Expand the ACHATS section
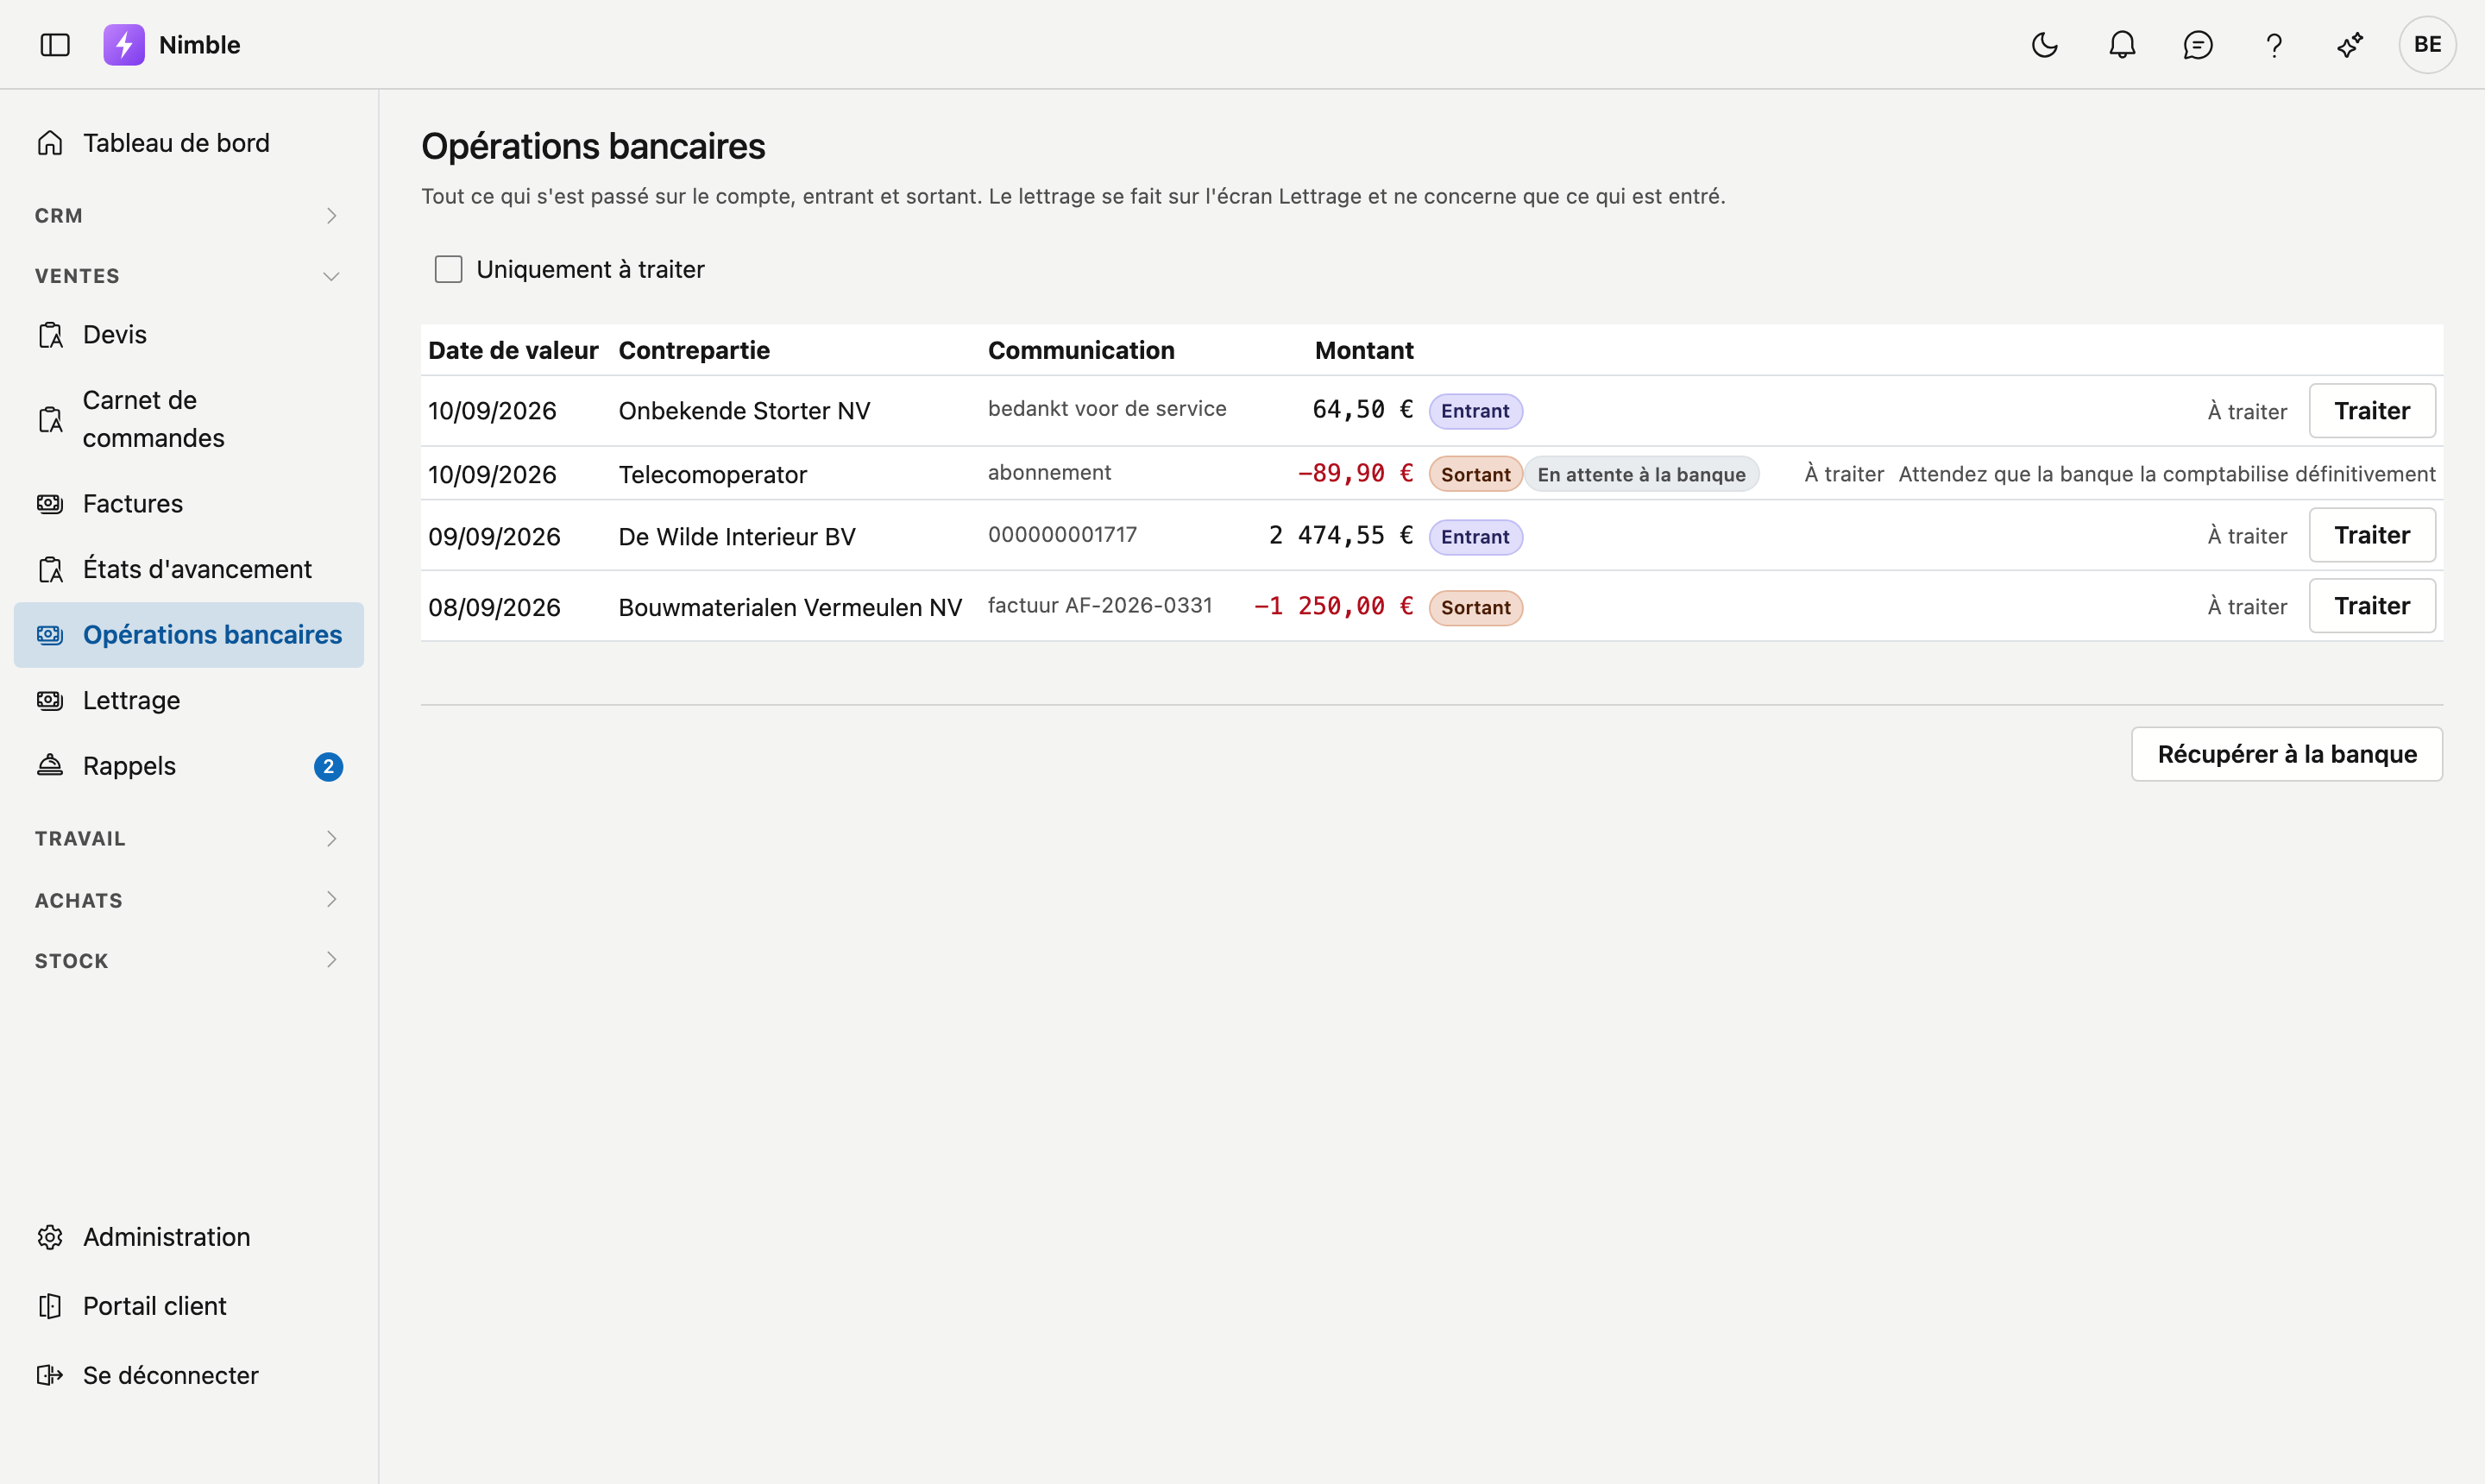 pyautogui.click(x=187, y=900)
